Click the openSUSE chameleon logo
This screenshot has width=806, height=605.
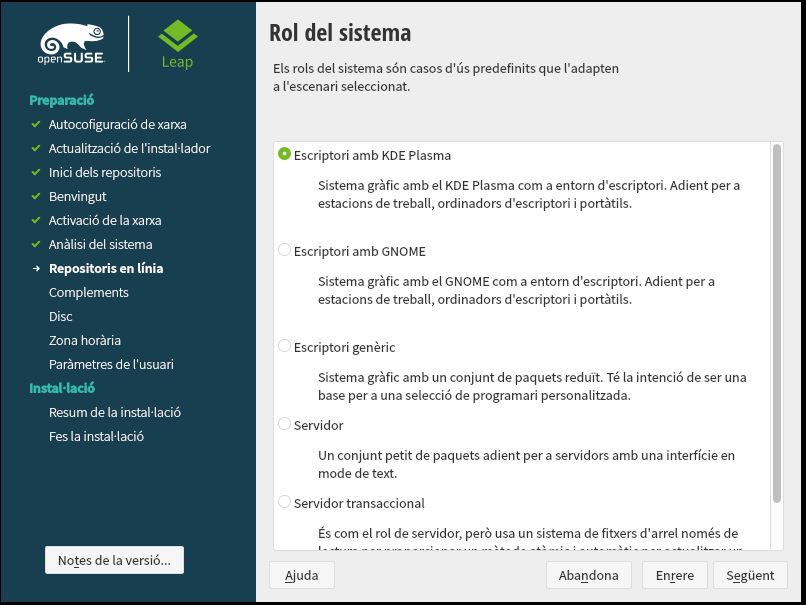coord(72,43)
